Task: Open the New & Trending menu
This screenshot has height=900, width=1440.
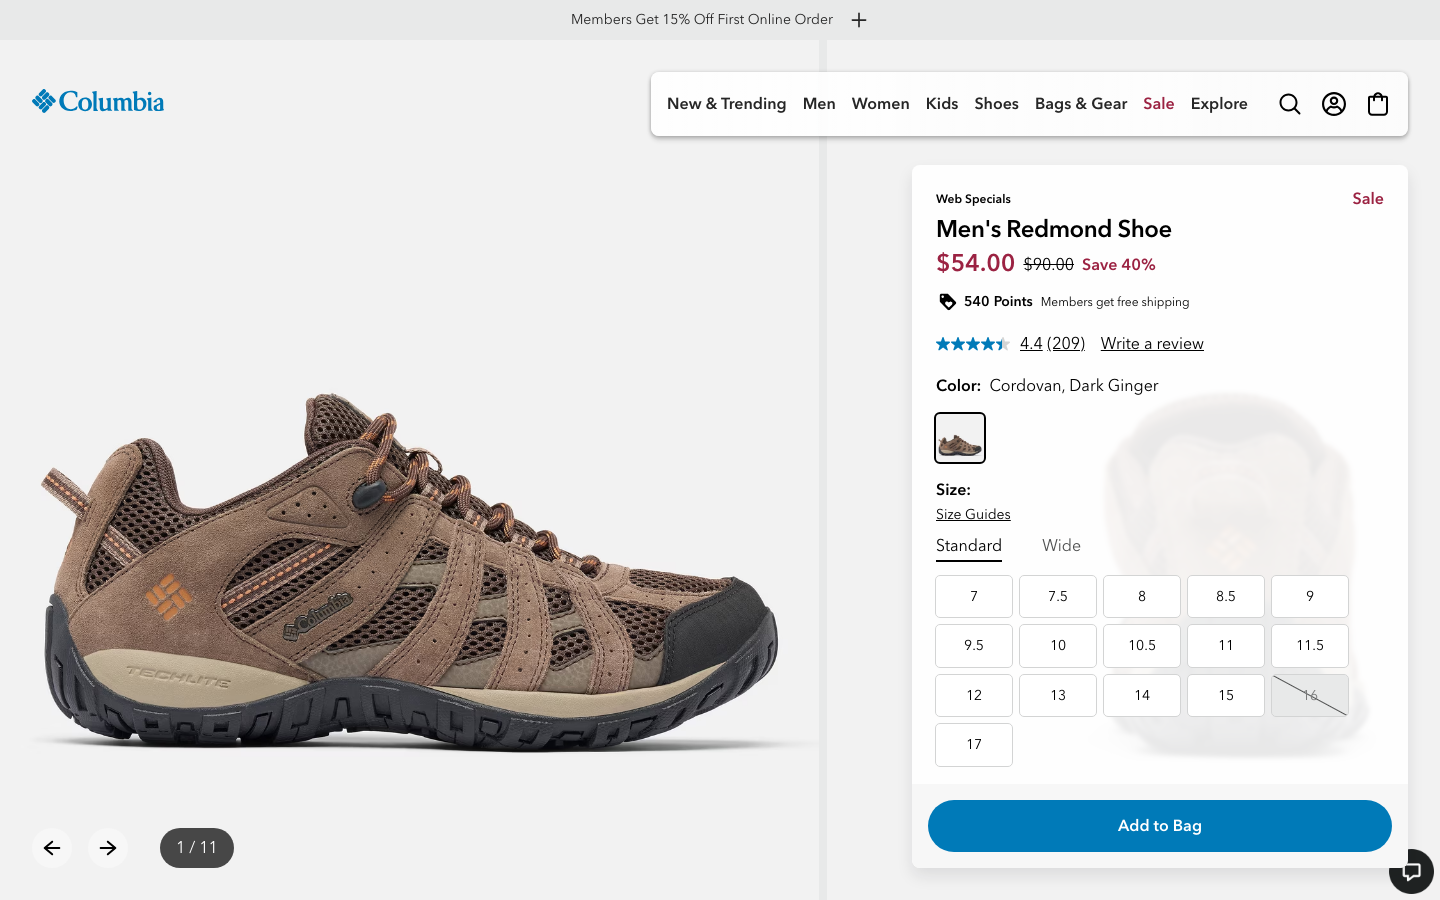Action: click(x=727, y=104)
